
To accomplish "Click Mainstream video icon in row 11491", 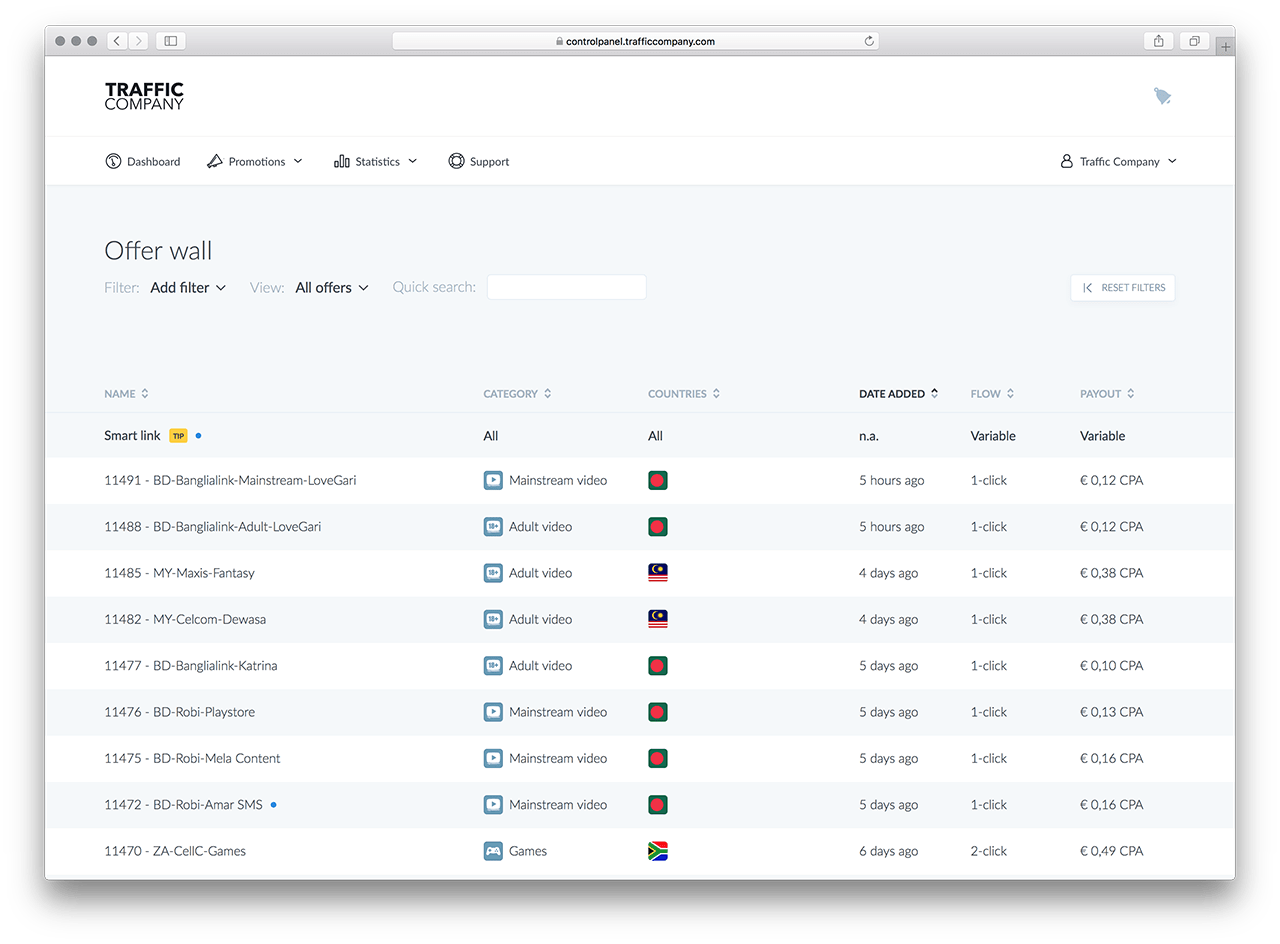I will click(493, 480).
